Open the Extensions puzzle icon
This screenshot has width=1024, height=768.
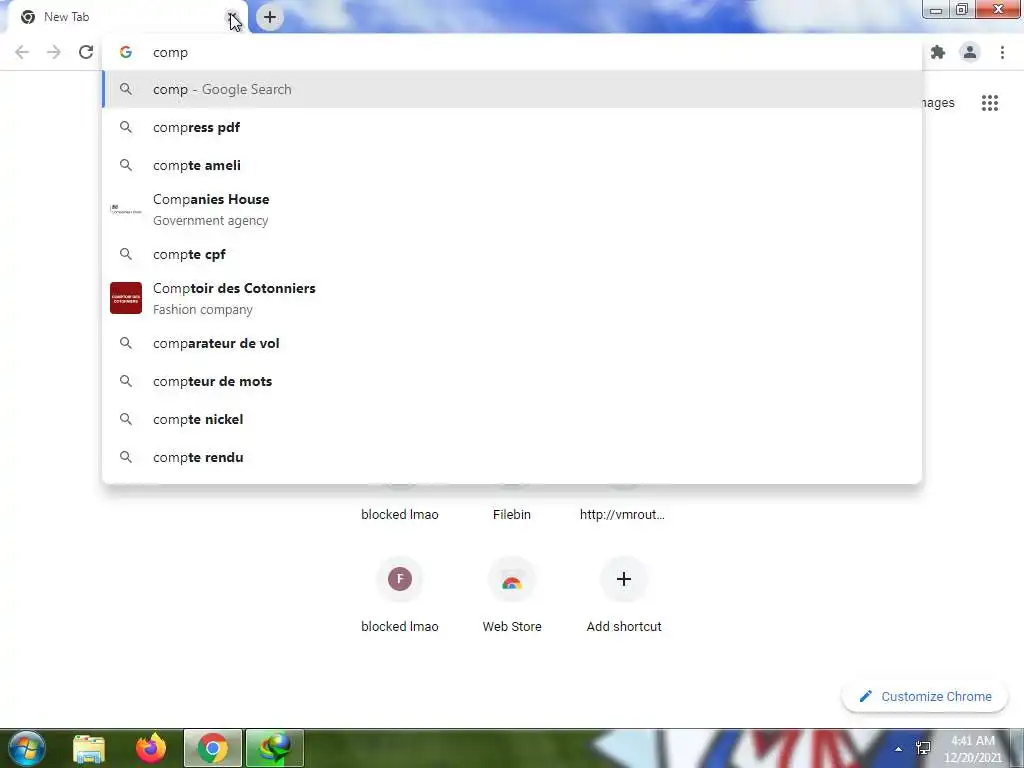[x=938, y=52]
